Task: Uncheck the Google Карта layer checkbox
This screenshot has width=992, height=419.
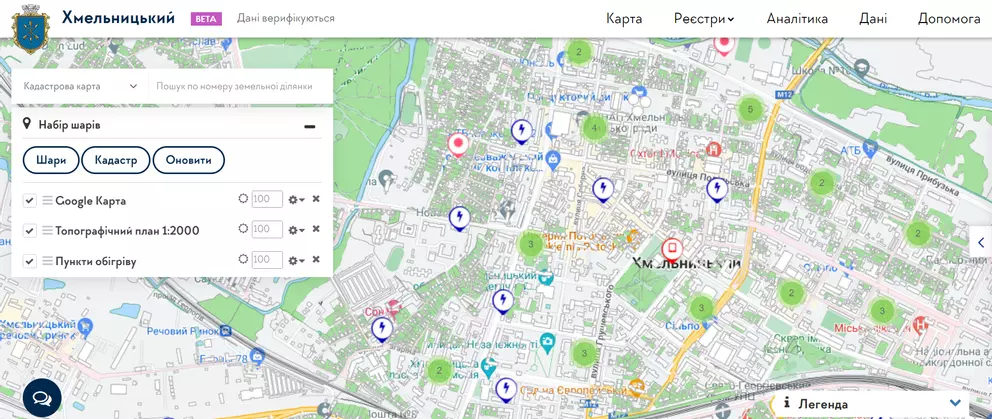Action: click(30, 200)
